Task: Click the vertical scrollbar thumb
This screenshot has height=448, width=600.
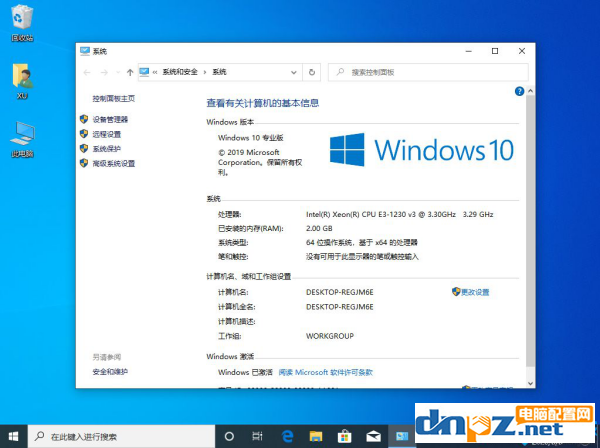Action: tap(530, 231)
